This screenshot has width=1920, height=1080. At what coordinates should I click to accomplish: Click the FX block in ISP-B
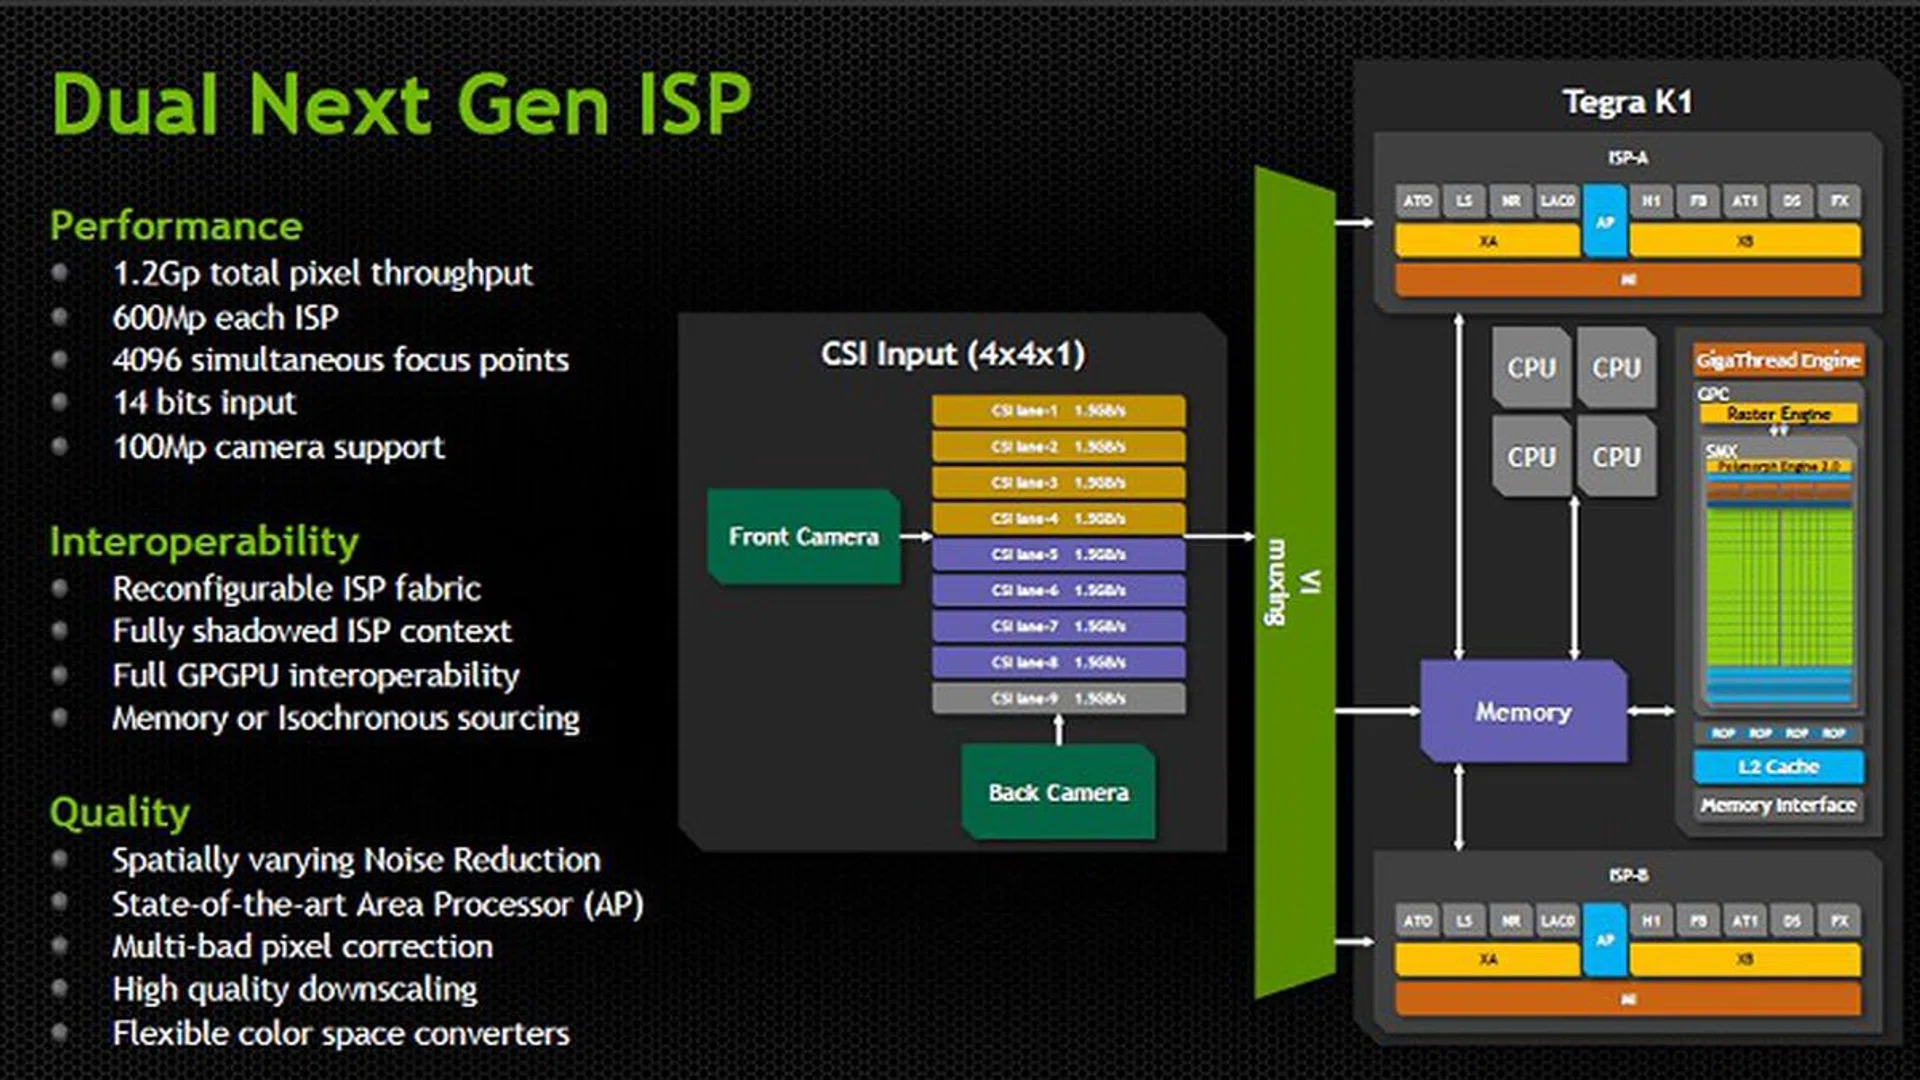[x=1839, y=921]
